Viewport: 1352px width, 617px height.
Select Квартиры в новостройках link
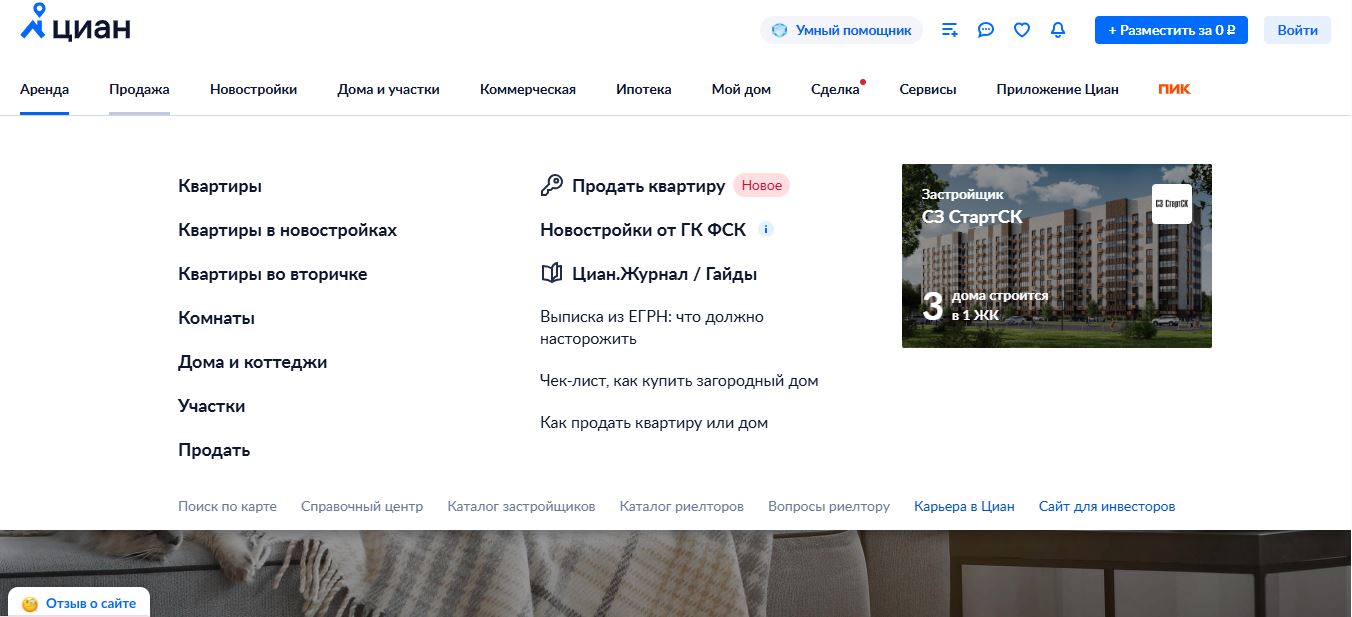pos(287,230)
